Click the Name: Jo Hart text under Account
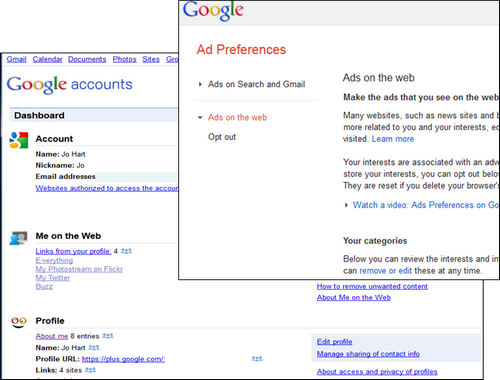This screenshot has height=380, width=500. click(60, 154)
